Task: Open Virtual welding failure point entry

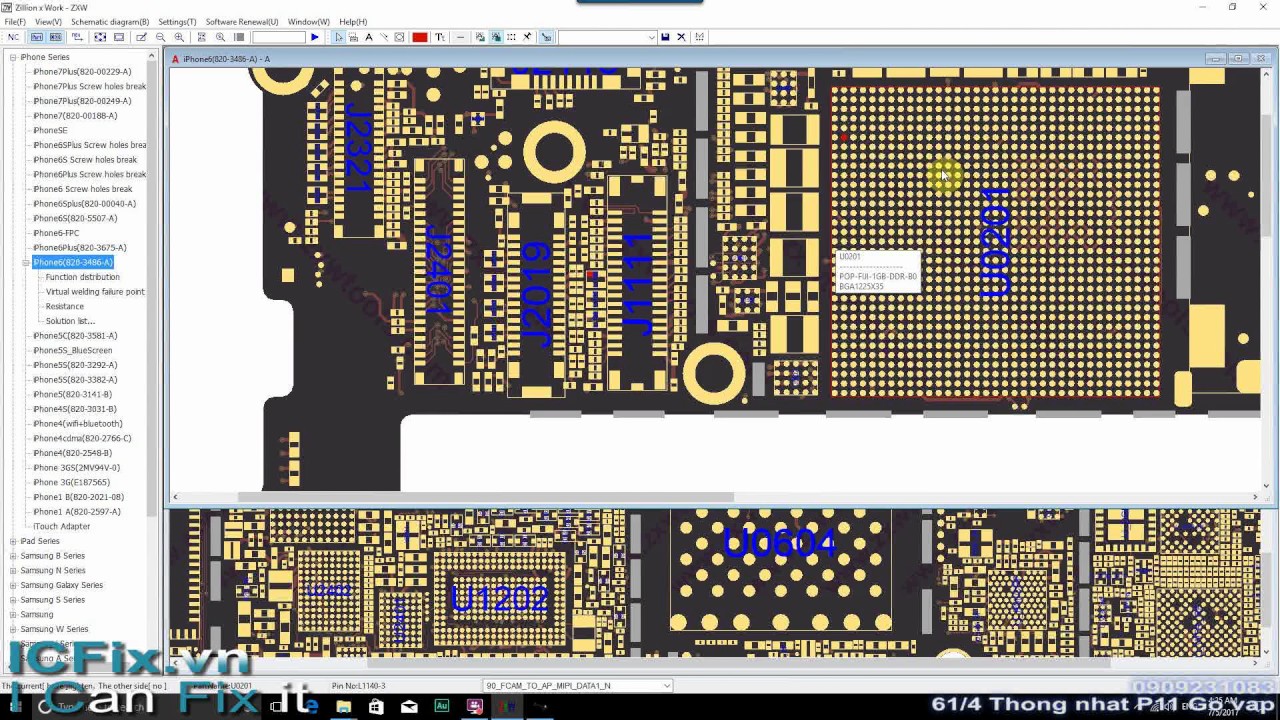Action: click(x=95, y=292)
